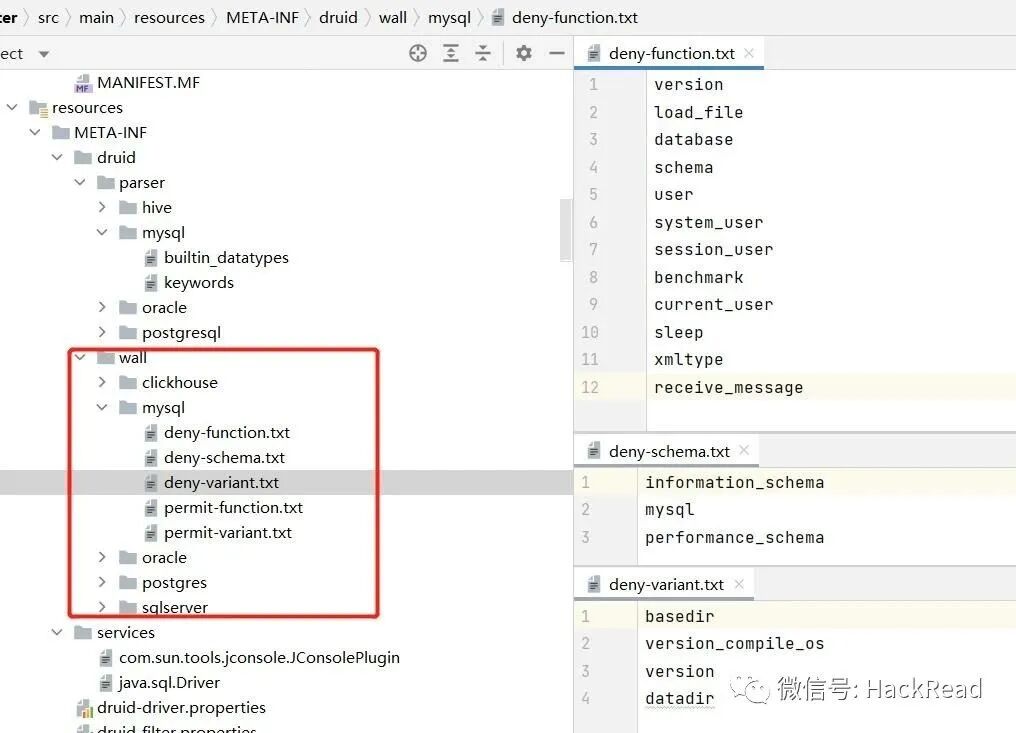Image resolution: width=1016 pixels, height=733 pixels.
Task: Click the keywords file icon
Action: pos(150,283)
